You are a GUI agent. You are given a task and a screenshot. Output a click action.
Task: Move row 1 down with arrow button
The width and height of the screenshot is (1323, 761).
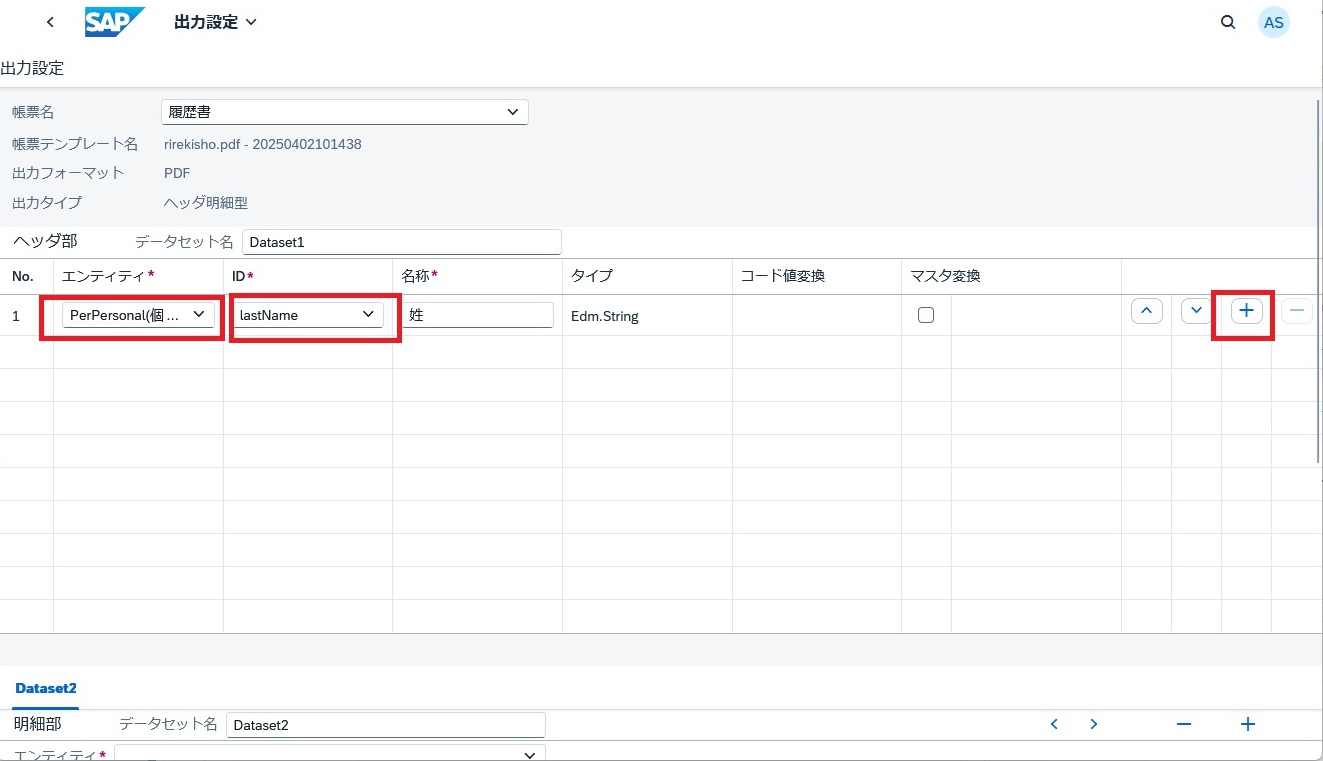click(1196, 311)
